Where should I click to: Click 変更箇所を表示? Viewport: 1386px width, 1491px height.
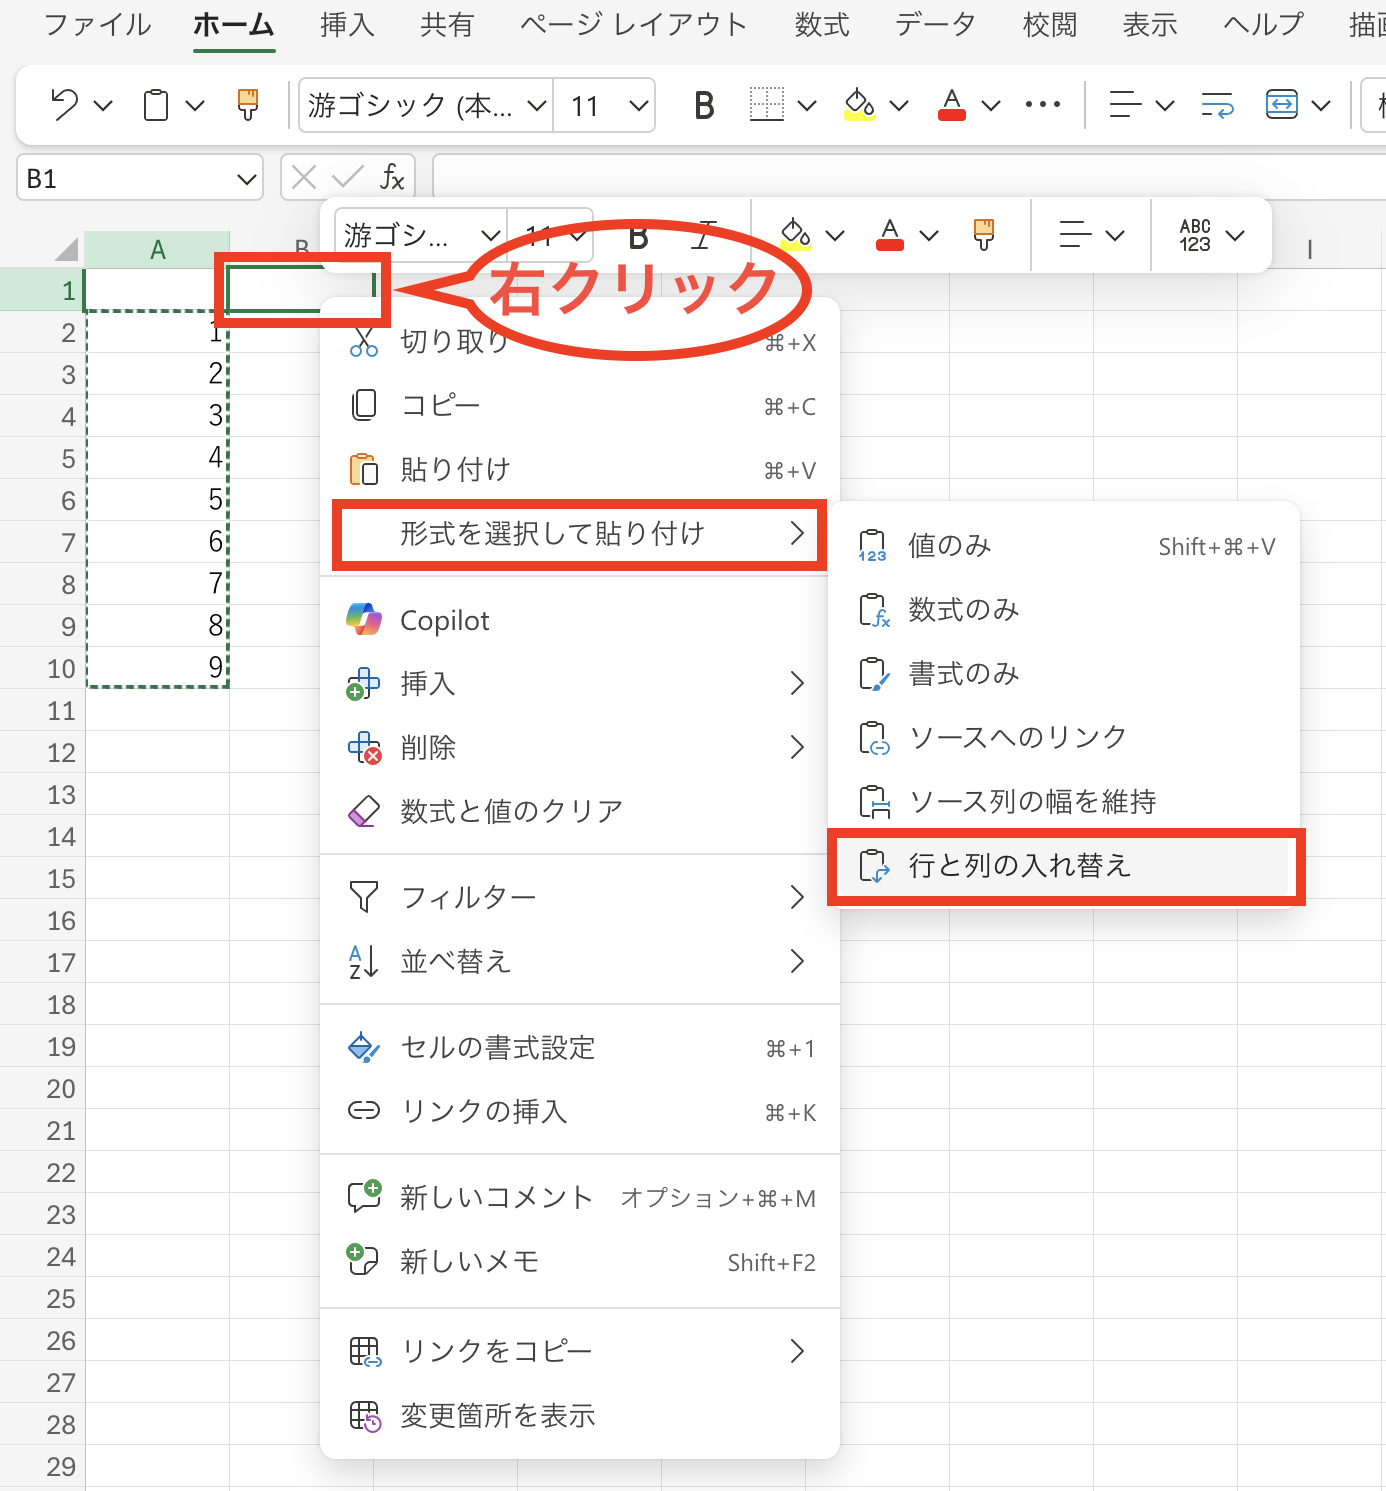pyautogui.click(x=580, y=1416)
